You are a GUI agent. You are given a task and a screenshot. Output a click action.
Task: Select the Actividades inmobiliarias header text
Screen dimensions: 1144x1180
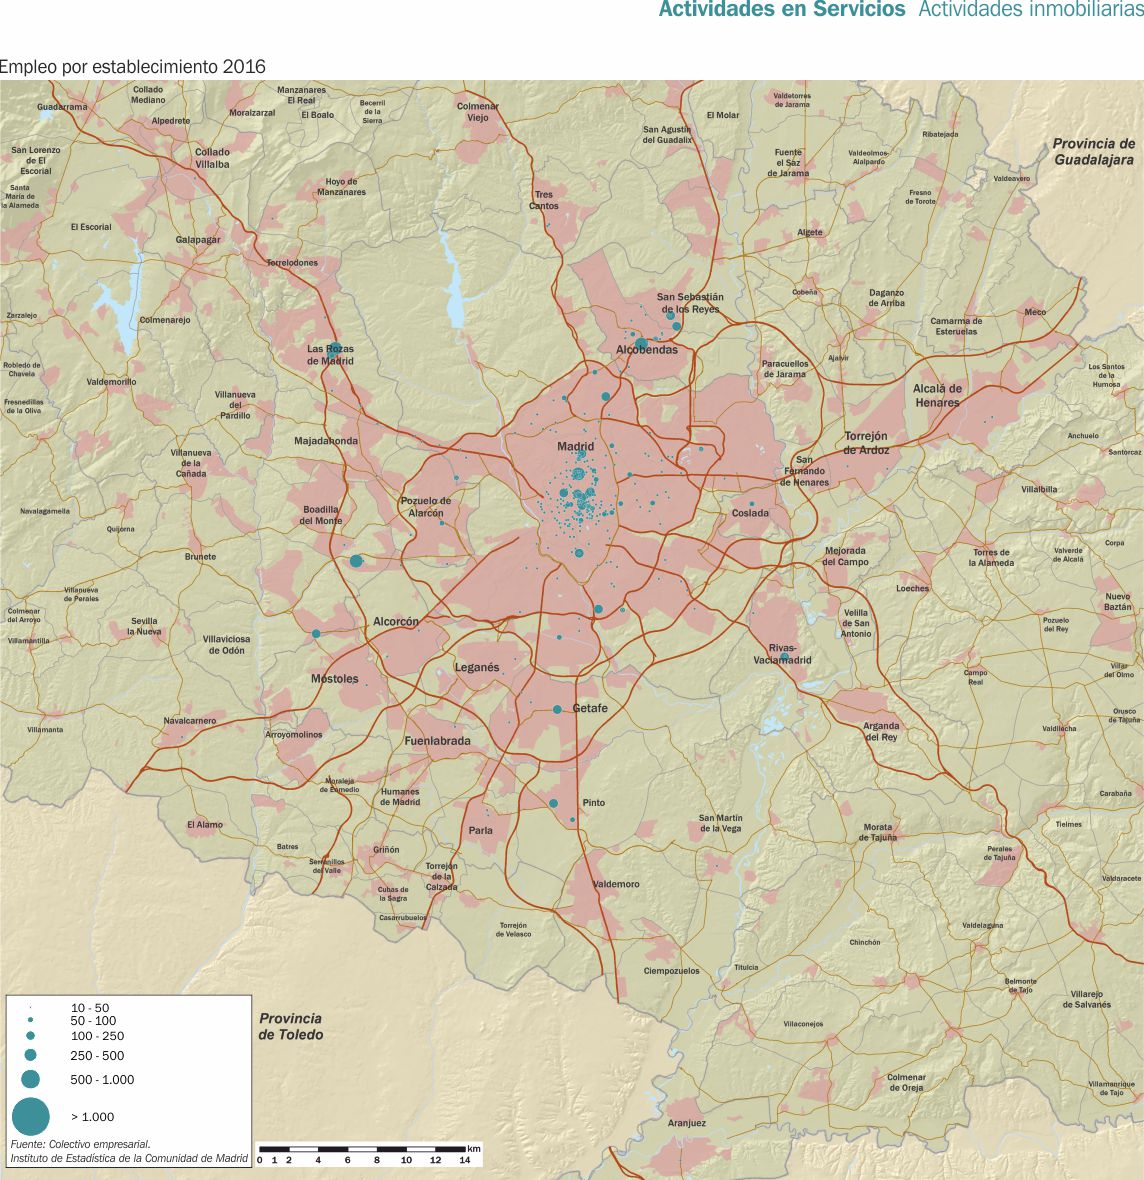(1030, 10)
